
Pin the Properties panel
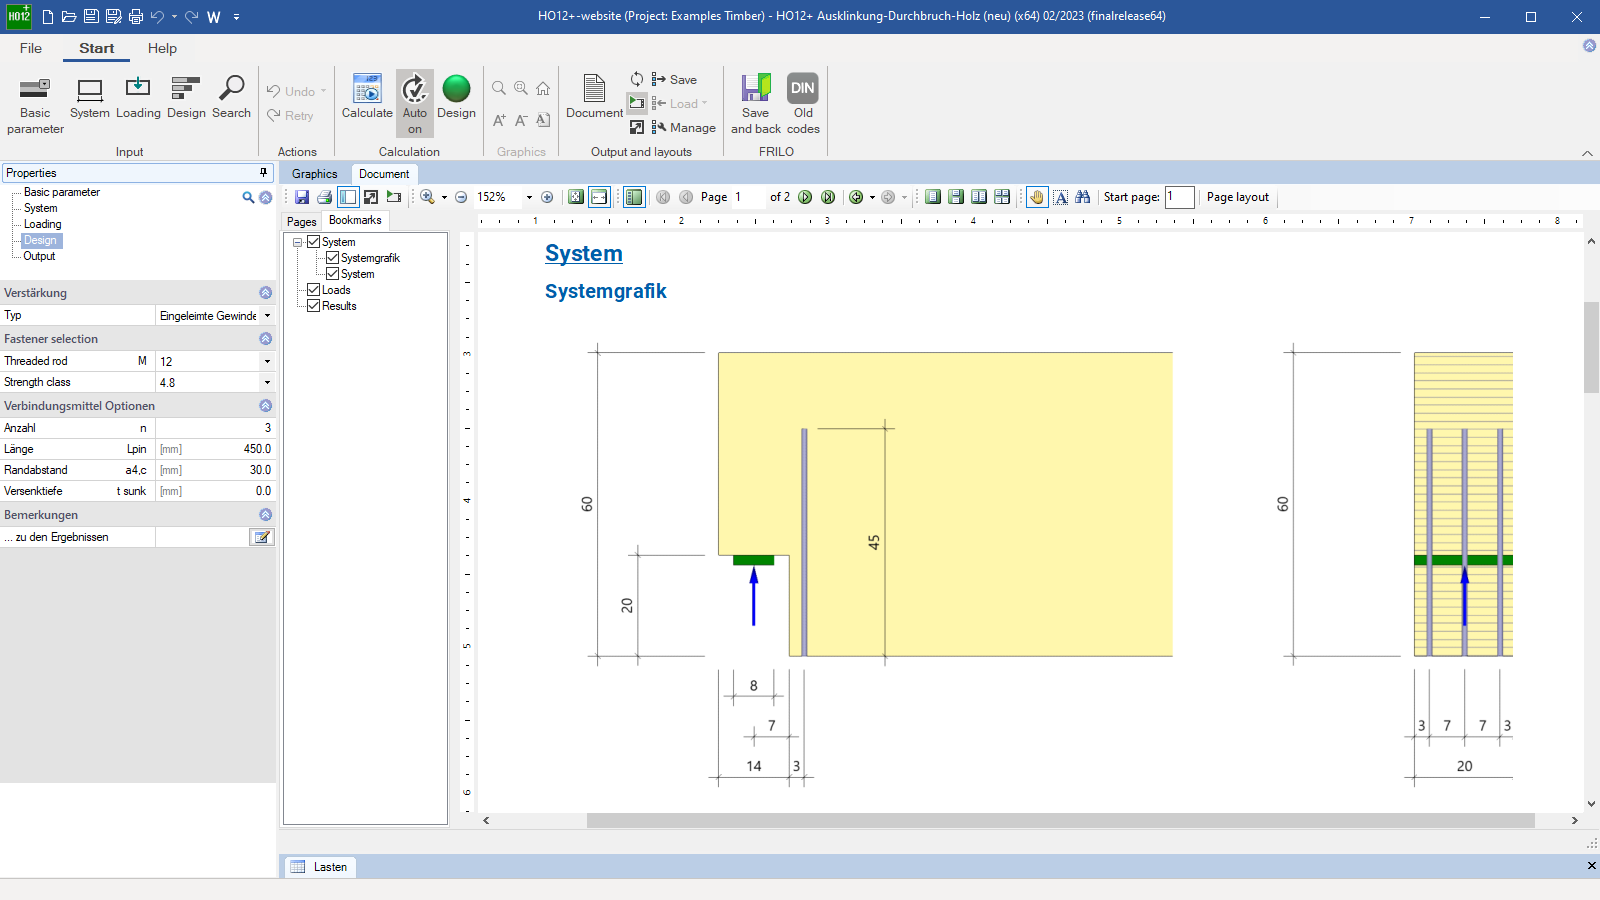pos(264,173)
